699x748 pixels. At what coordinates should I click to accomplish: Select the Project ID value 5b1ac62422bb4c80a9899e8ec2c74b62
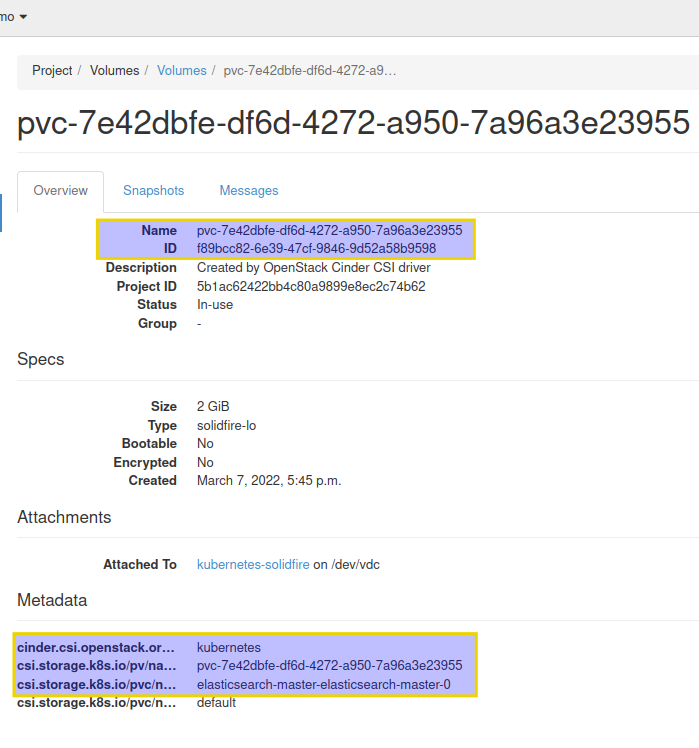311,286
